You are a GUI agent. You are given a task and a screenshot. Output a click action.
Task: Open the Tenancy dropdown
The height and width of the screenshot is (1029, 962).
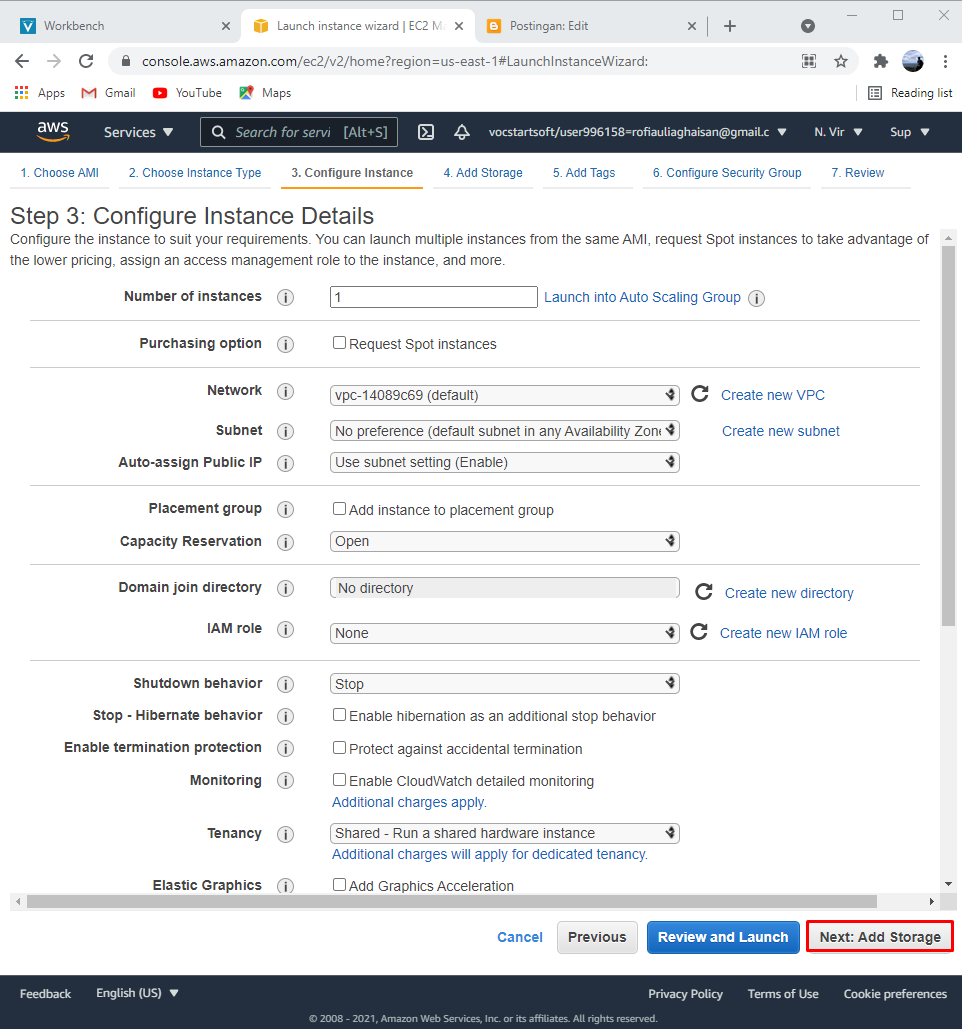(x=505, y=833)
